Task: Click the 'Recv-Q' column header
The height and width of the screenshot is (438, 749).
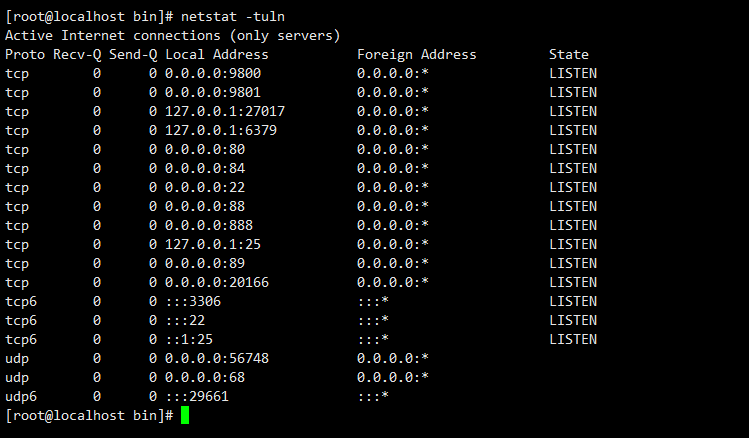Action: 77,55
